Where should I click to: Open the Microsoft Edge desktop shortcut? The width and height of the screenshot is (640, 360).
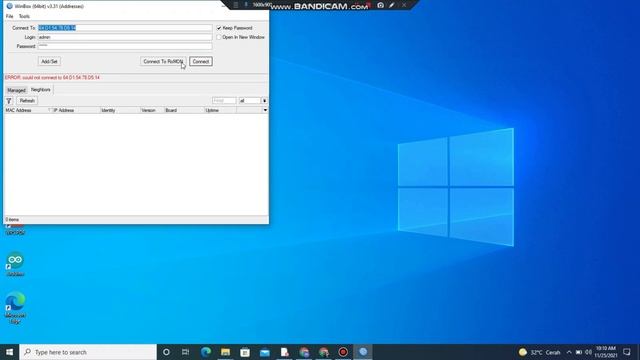(15, 307)
